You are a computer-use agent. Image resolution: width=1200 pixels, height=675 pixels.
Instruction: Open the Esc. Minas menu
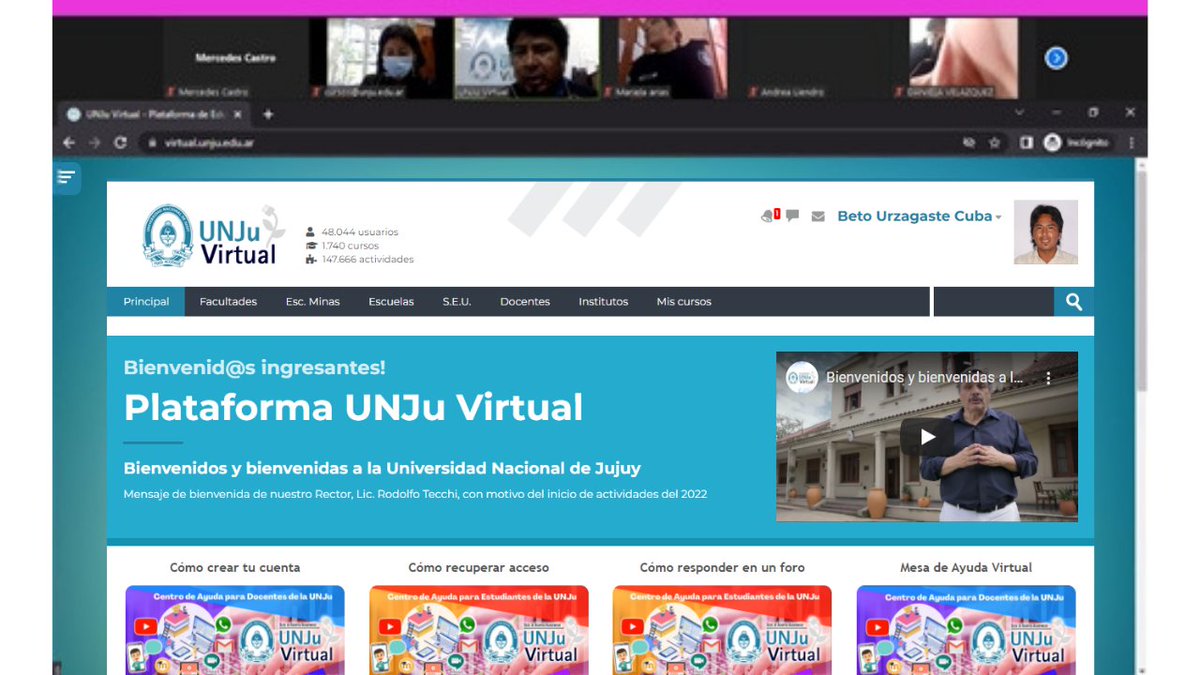pyautogui.click(x=313, y=301)
